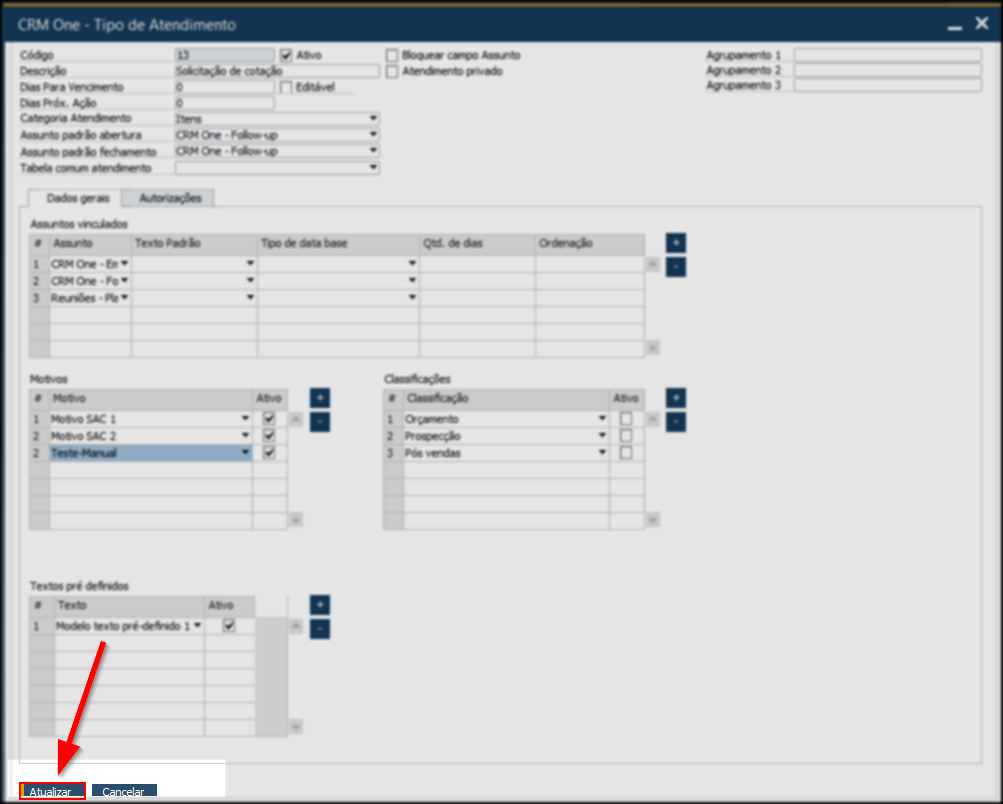The image size is (1003, 804).
Task: Open Tabela comum atendimento dropdown
Action: tap(373, 168)
